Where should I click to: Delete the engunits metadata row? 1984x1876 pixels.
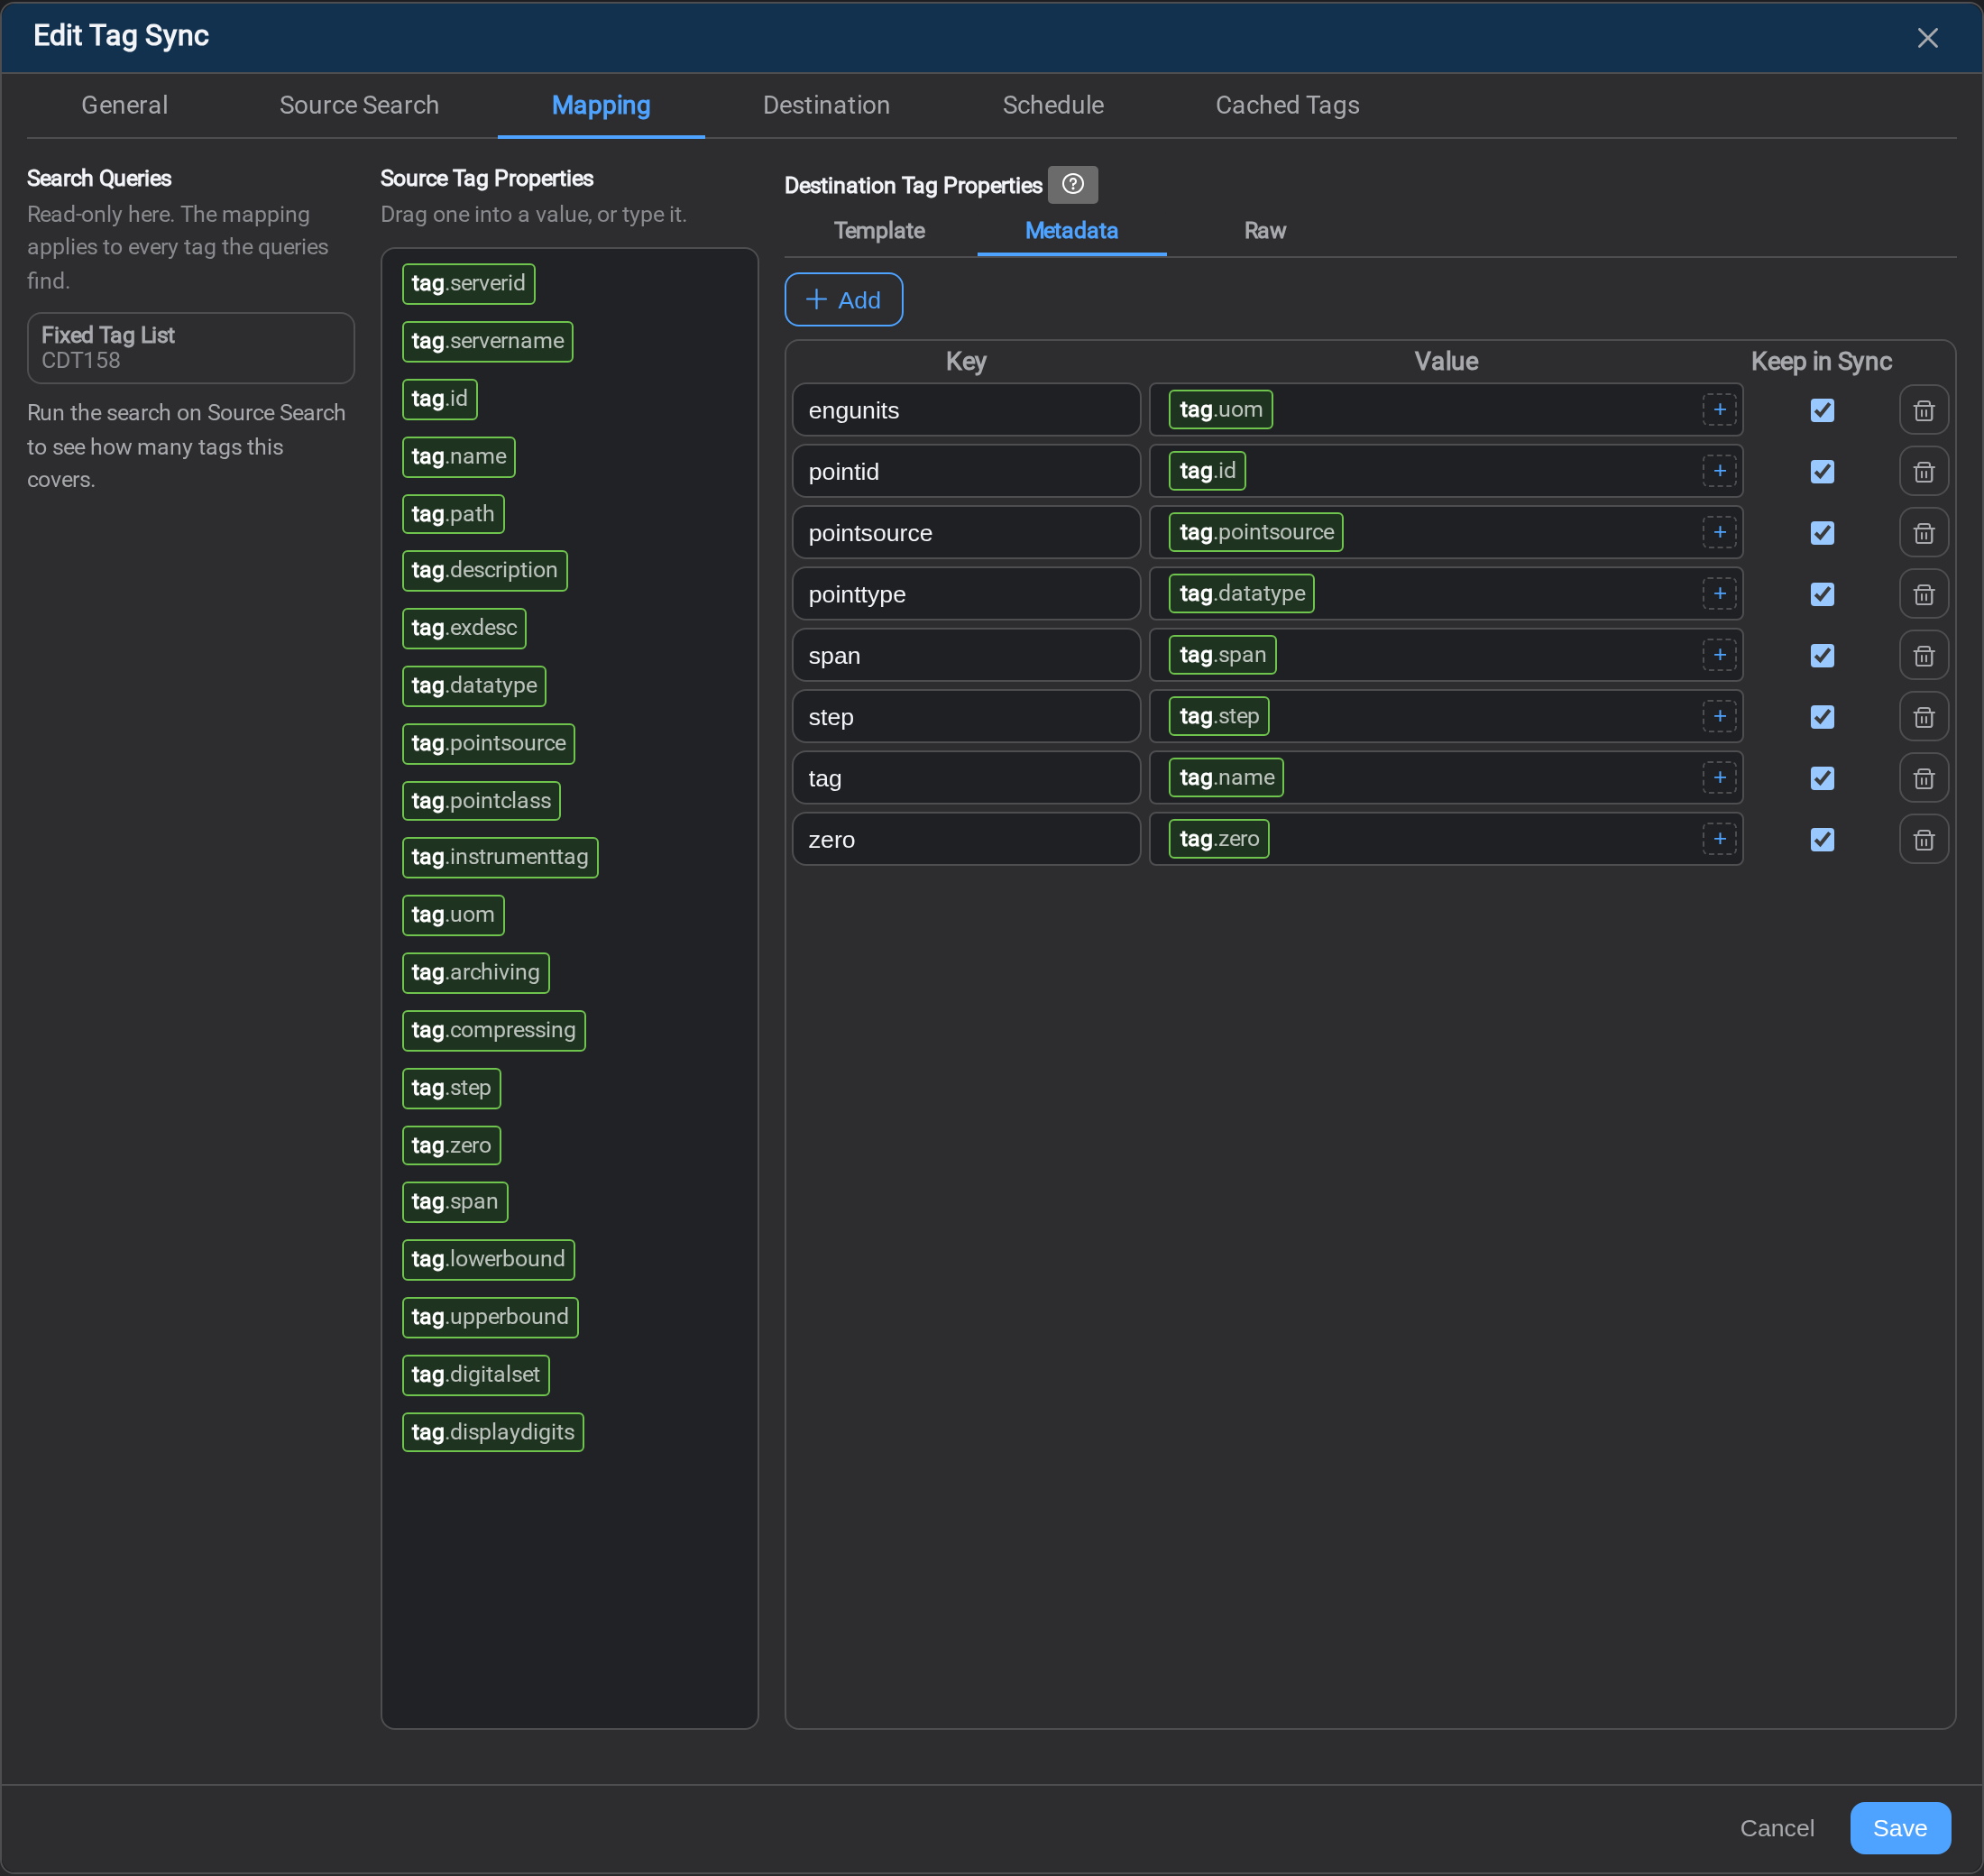(1923, 410)
